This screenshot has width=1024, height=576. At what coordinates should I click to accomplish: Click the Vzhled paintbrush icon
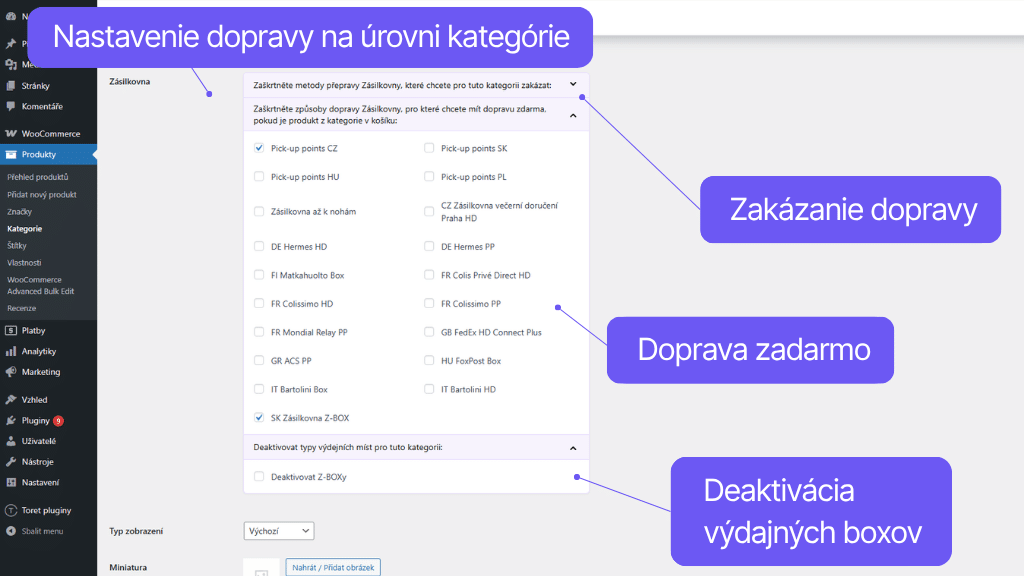coord(10,400)
